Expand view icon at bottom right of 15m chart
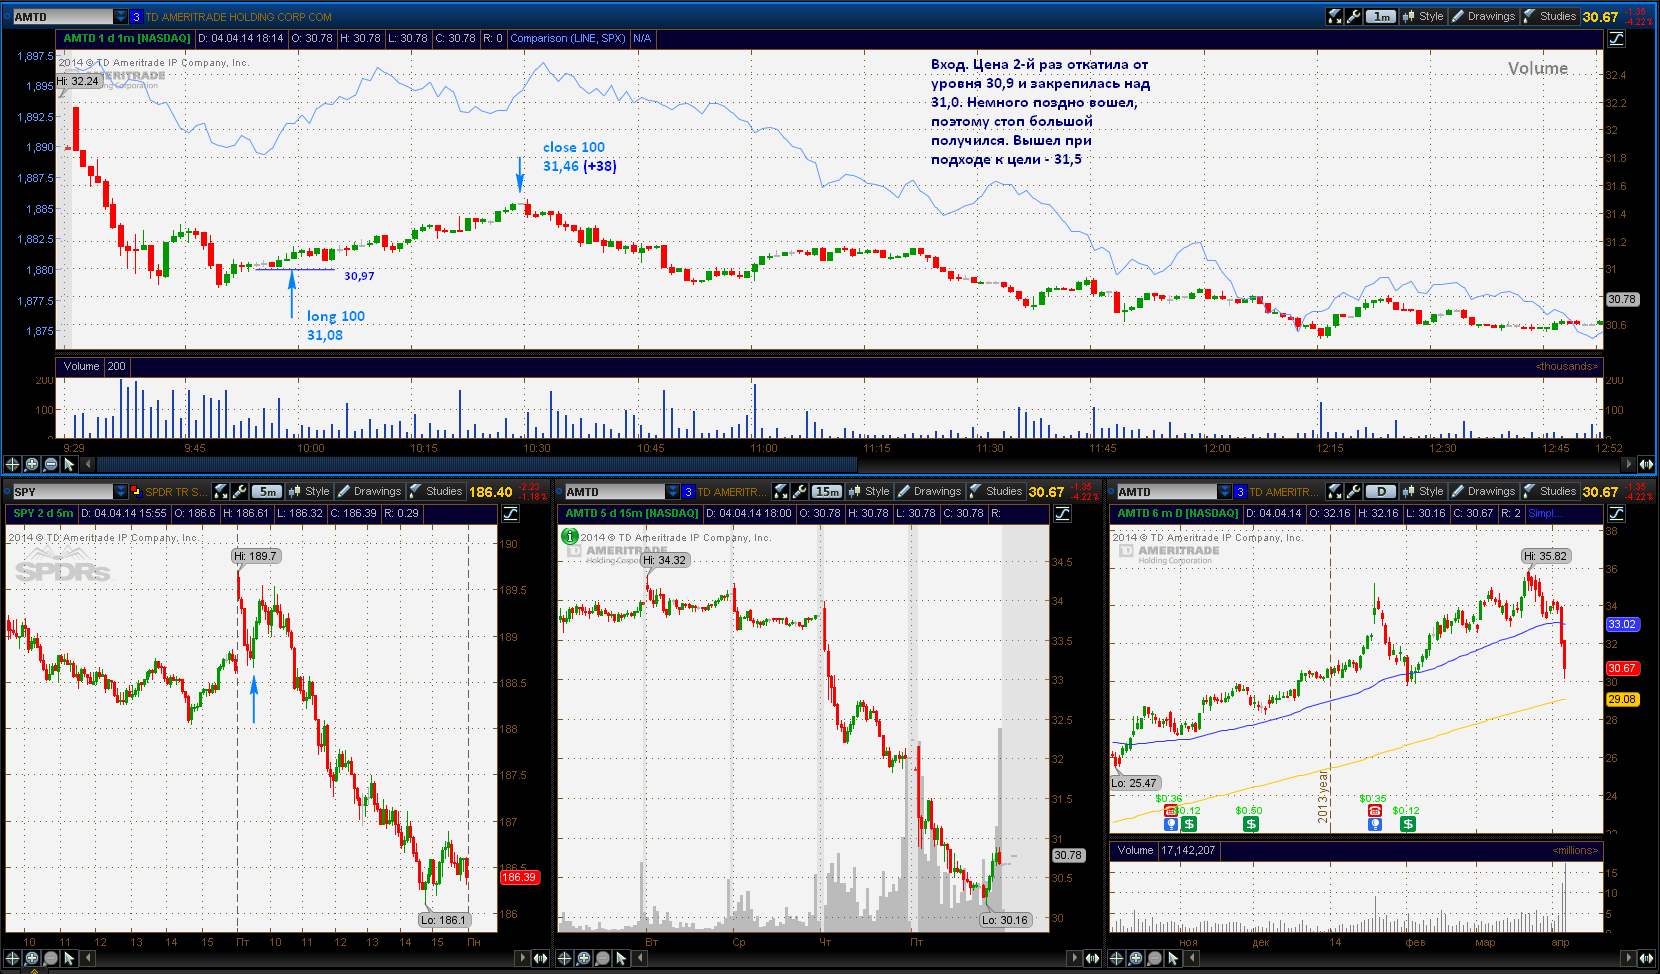This screenshot has width=1660, height=974. (1093, 958)
